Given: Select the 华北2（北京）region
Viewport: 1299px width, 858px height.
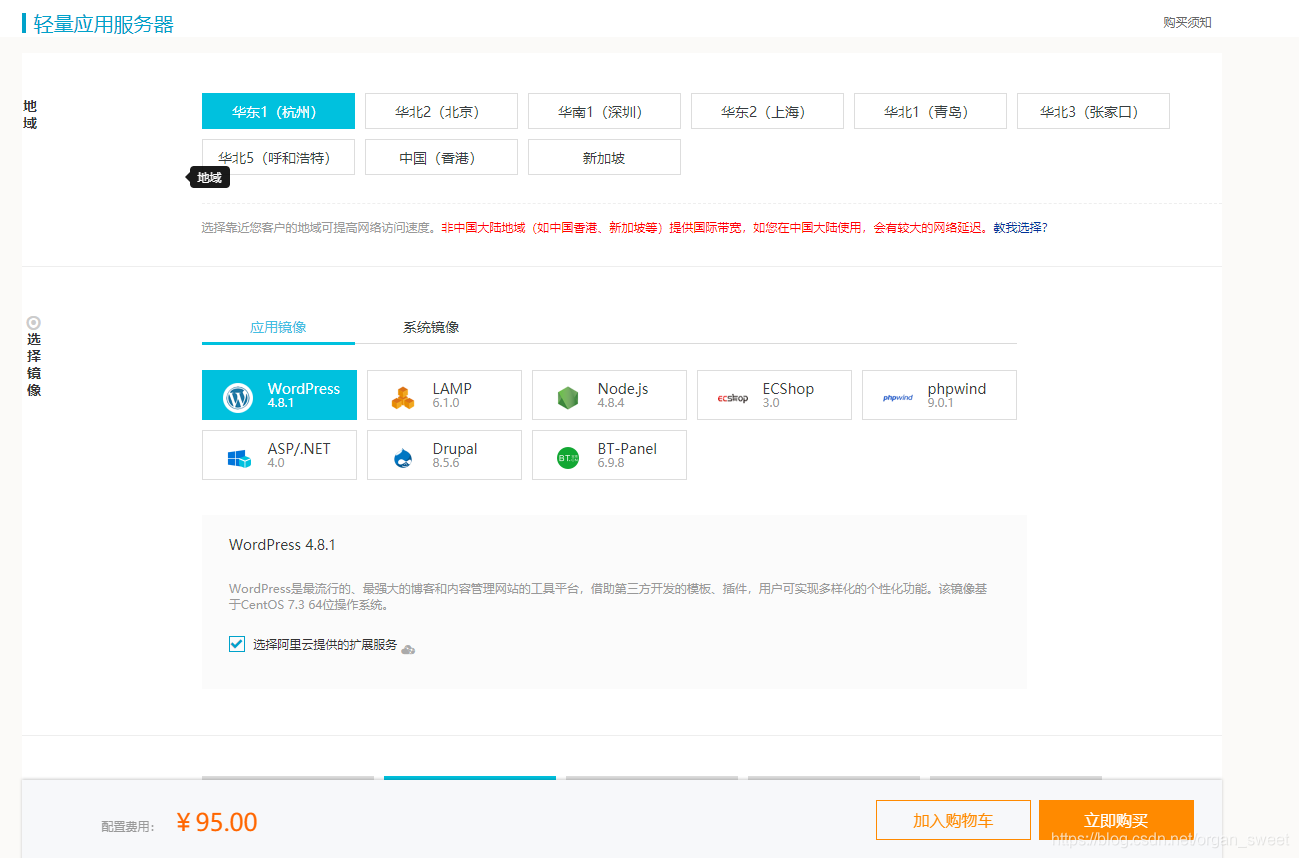Looking at the screenshot, I should click(x=441, y=110).
